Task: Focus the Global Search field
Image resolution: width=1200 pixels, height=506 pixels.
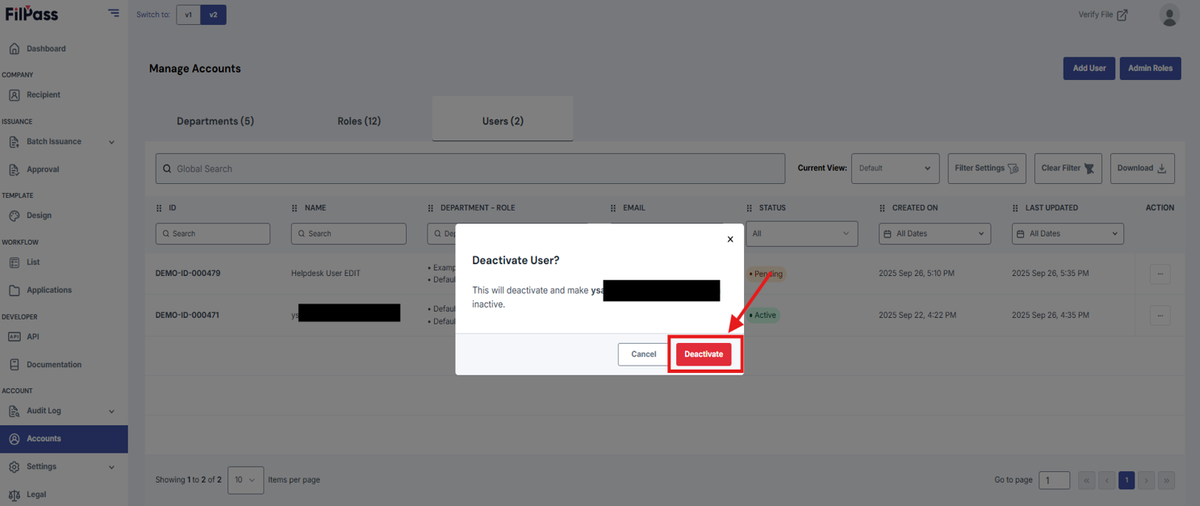Action: click(x=470, y=168)
